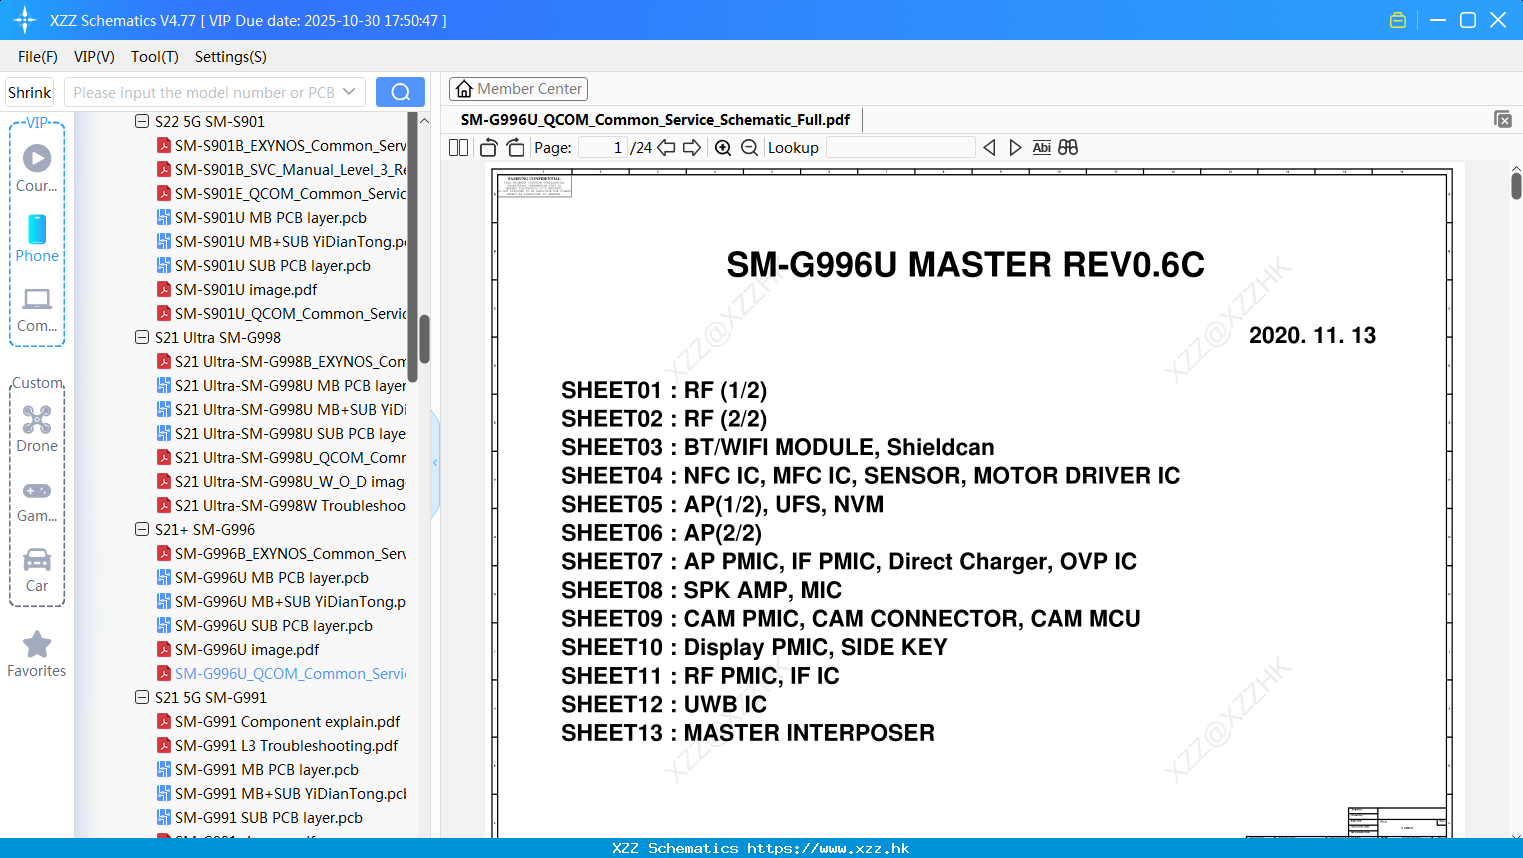1523x858 pixels.
Task: Open the model number dropdown arrow
Action: click(x=349, y=92)
